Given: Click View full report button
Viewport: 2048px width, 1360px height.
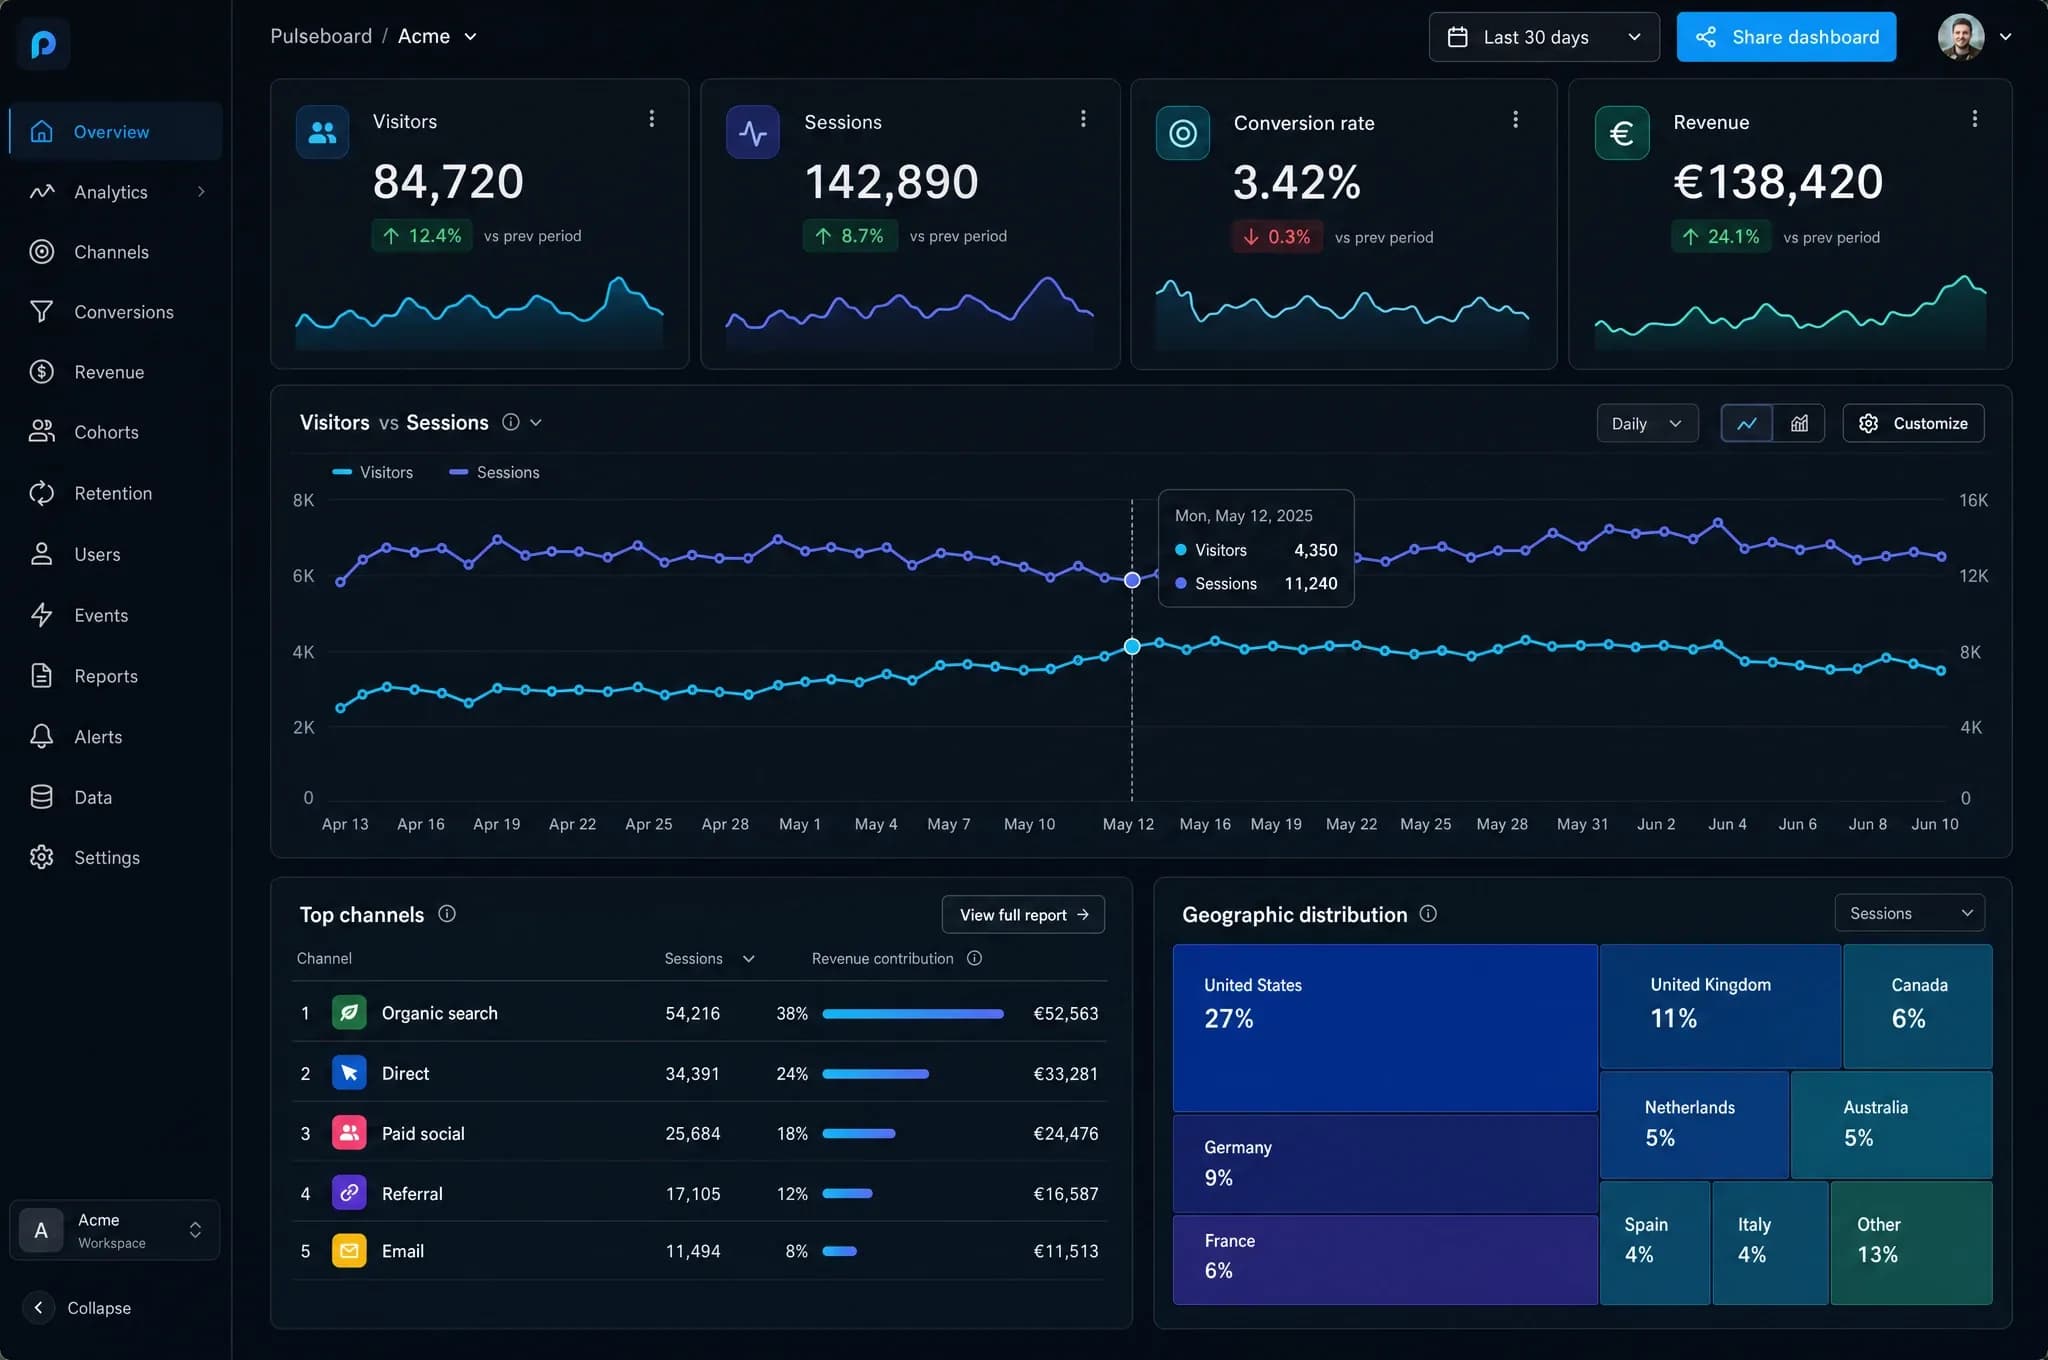Looking at the screenshot, I should click(1023, 915).
